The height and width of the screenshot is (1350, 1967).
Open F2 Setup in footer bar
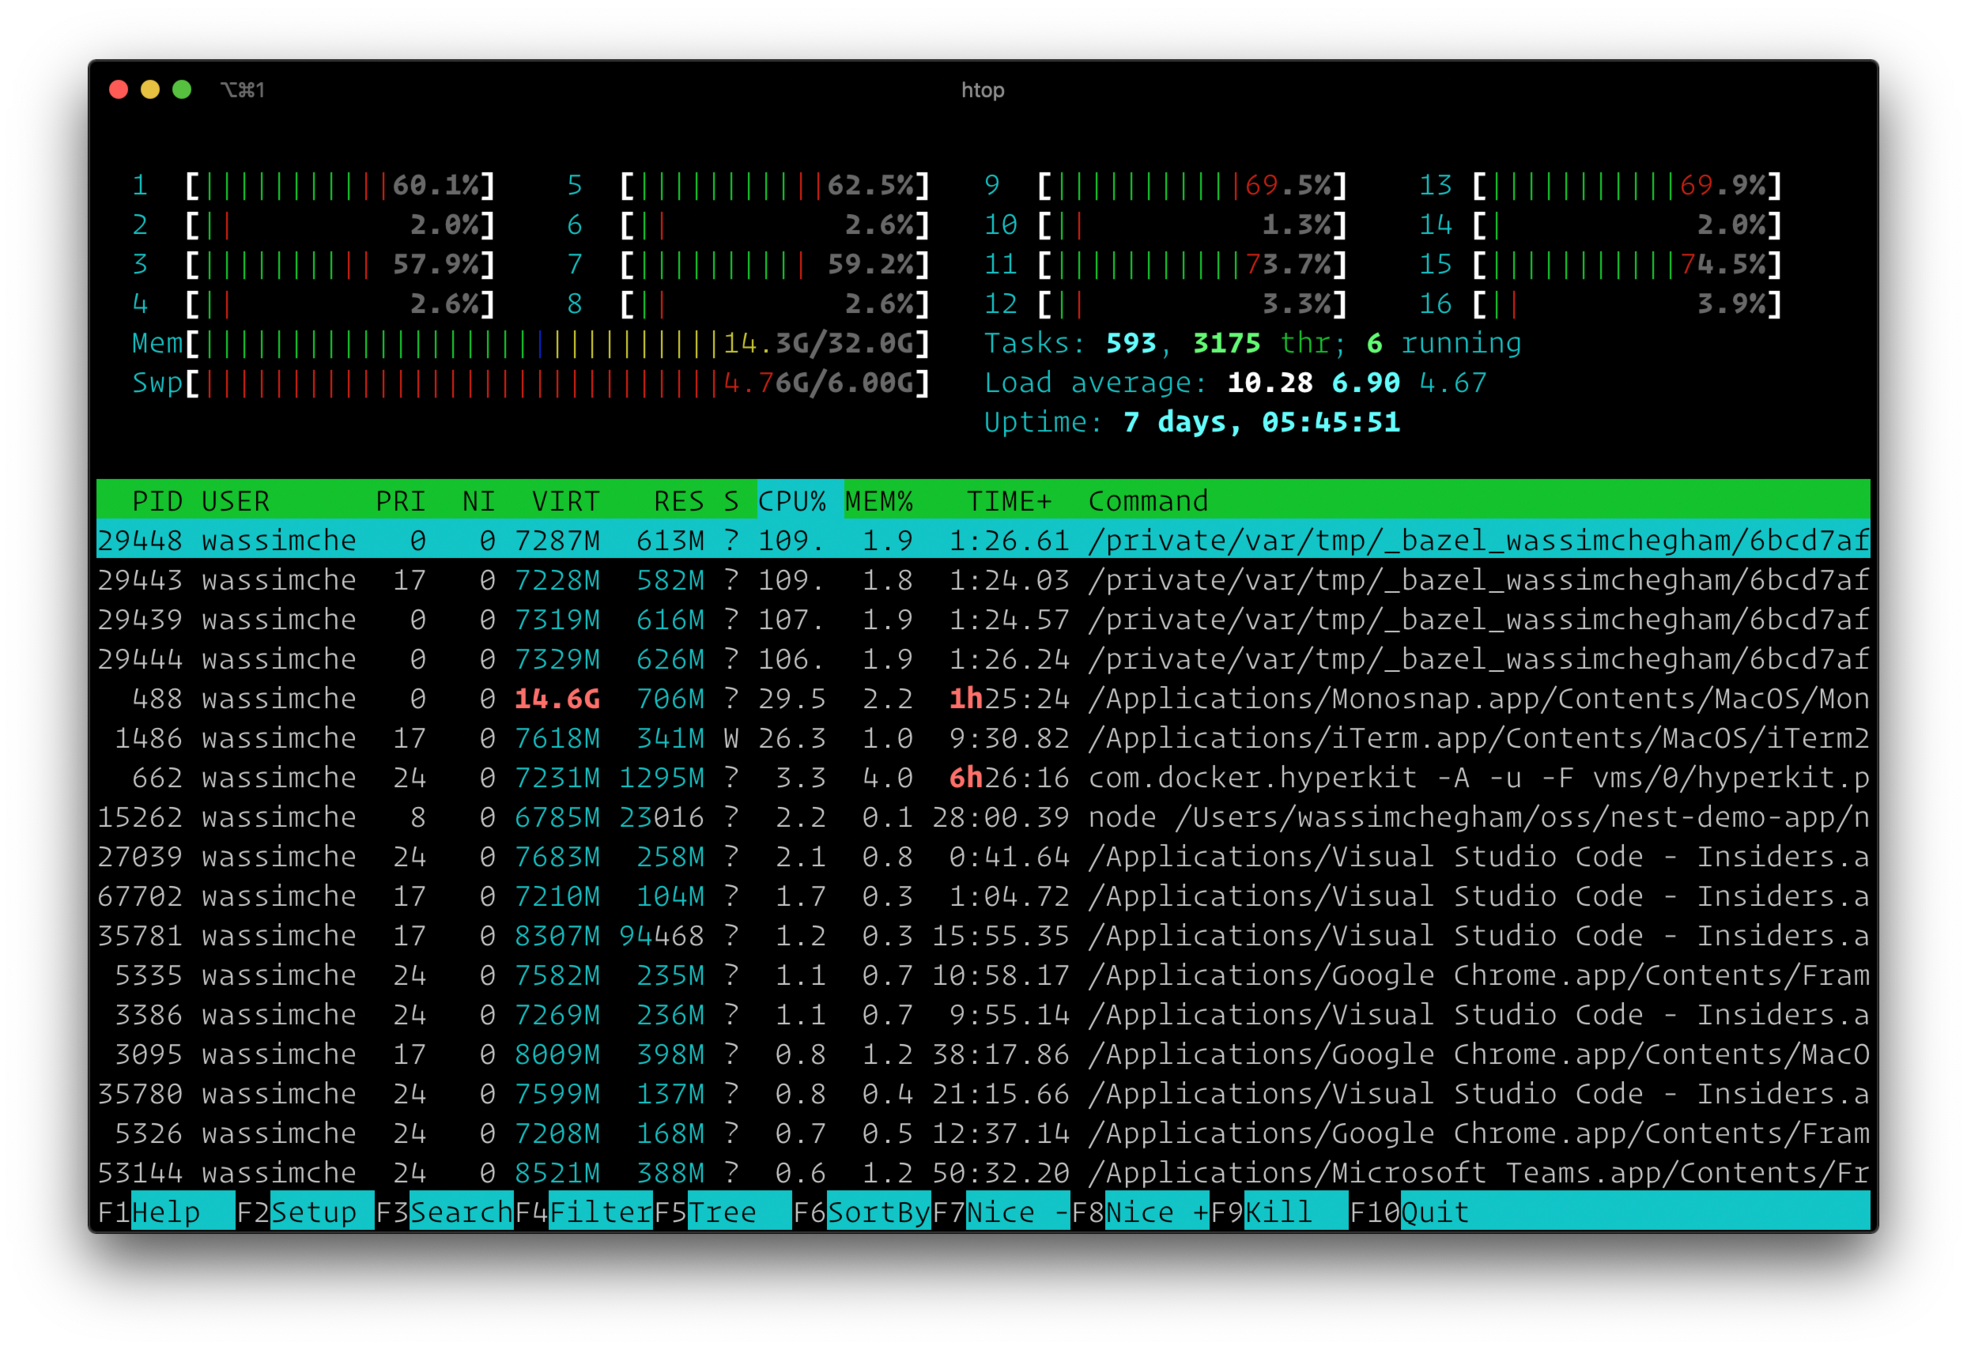(x=312, y=1212)
